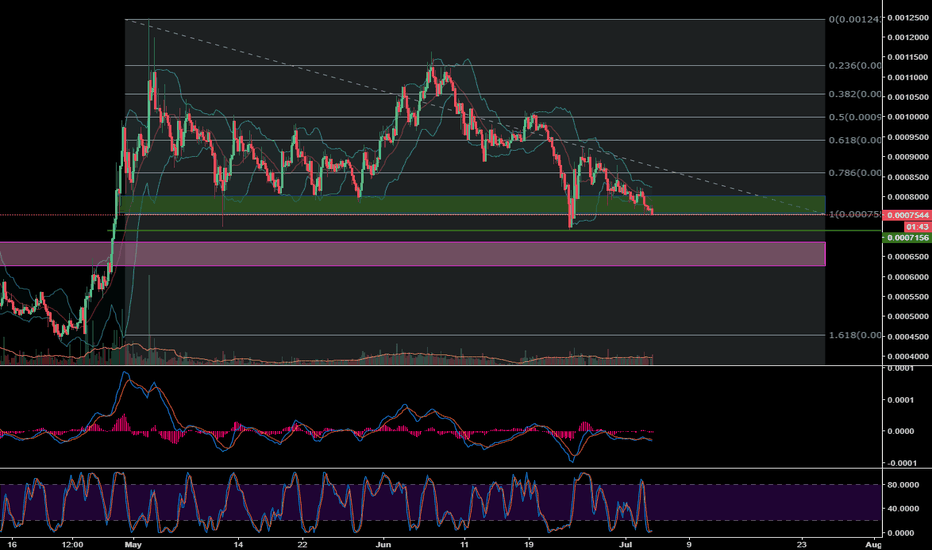The width and height of the screenshot is (932, 550).
Task: Select the 0.0008000 price axis label
Action: (908, 197)
